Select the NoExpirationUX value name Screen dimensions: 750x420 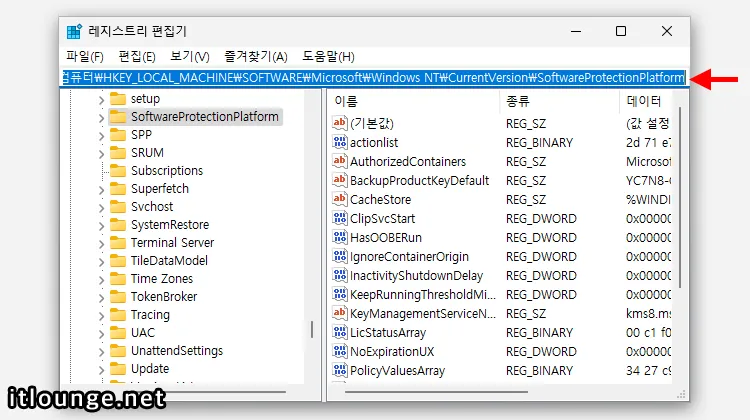(392, 352)
